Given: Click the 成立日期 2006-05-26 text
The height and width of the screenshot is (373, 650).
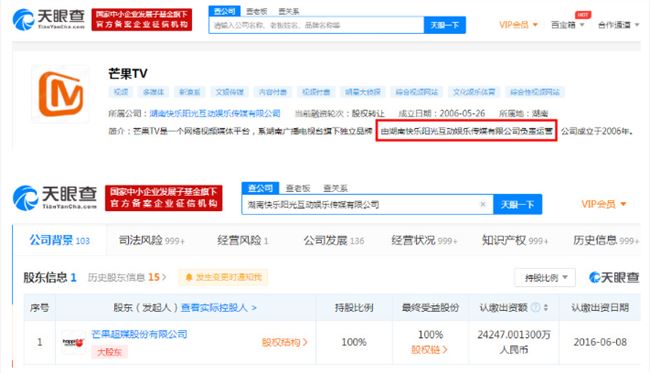Looking at the screenshot, I should pos(441,113).
